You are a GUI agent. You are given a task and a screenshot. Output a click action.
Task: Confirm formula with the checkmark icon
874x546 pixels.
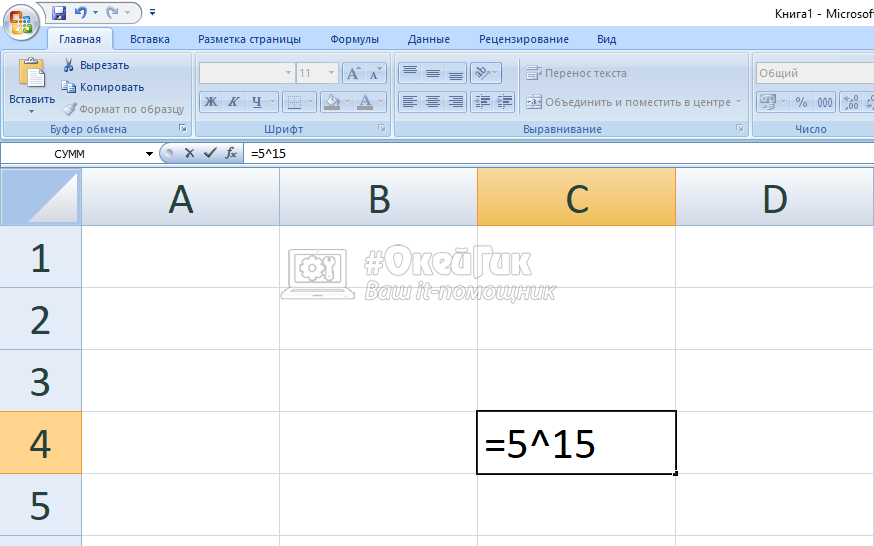(x=209, y=153)
